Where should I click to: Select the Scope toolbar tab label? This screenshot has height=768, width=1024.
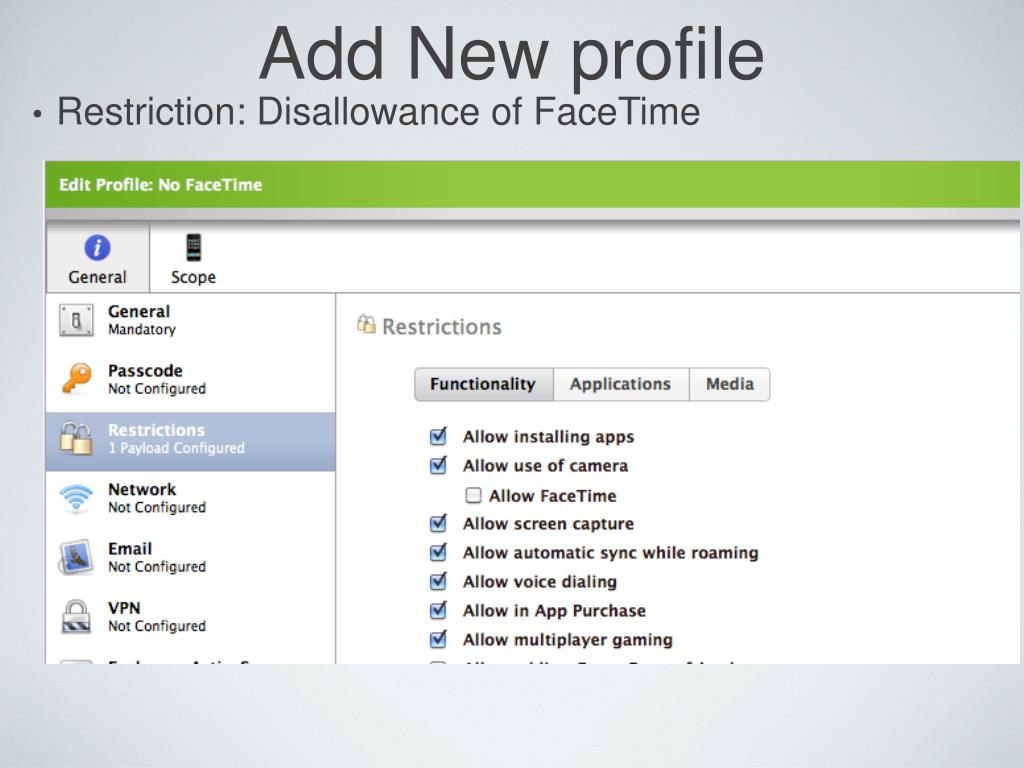[193, 277]
